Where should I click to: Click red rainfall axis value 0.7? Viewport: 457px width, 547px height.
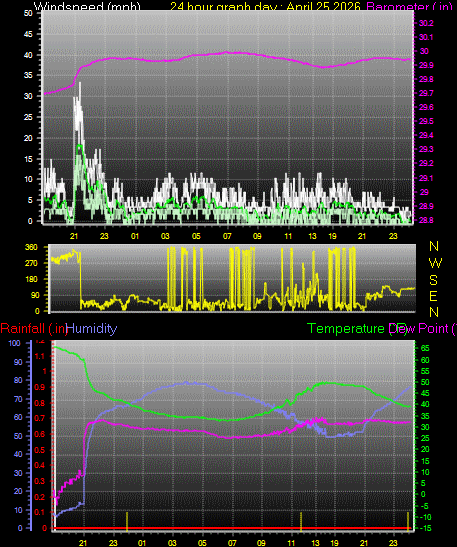coord(39,418)
